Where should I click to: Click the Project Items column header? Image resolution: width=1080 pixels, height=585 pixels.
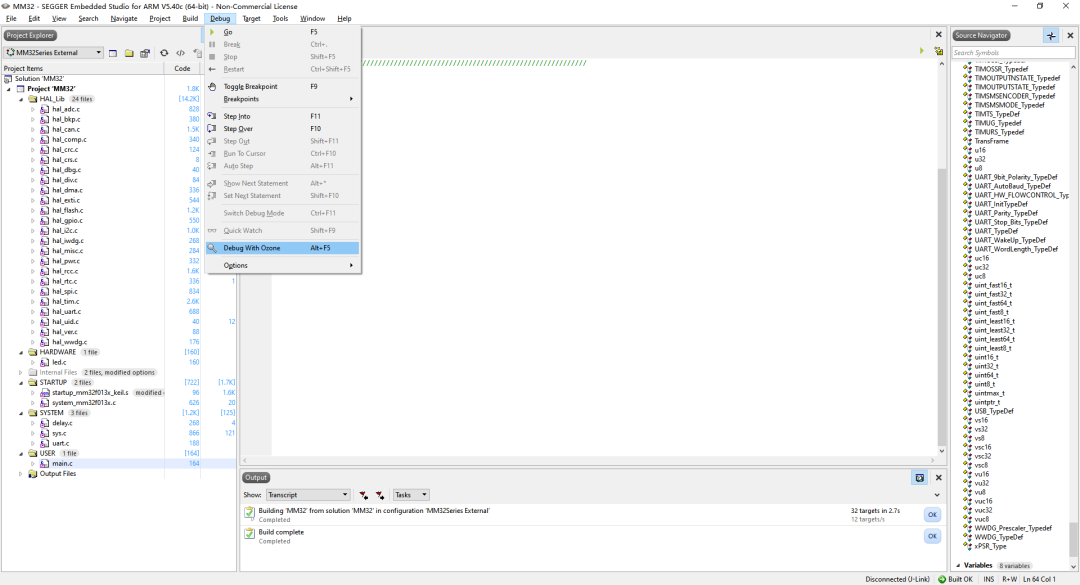click(83, 68)
